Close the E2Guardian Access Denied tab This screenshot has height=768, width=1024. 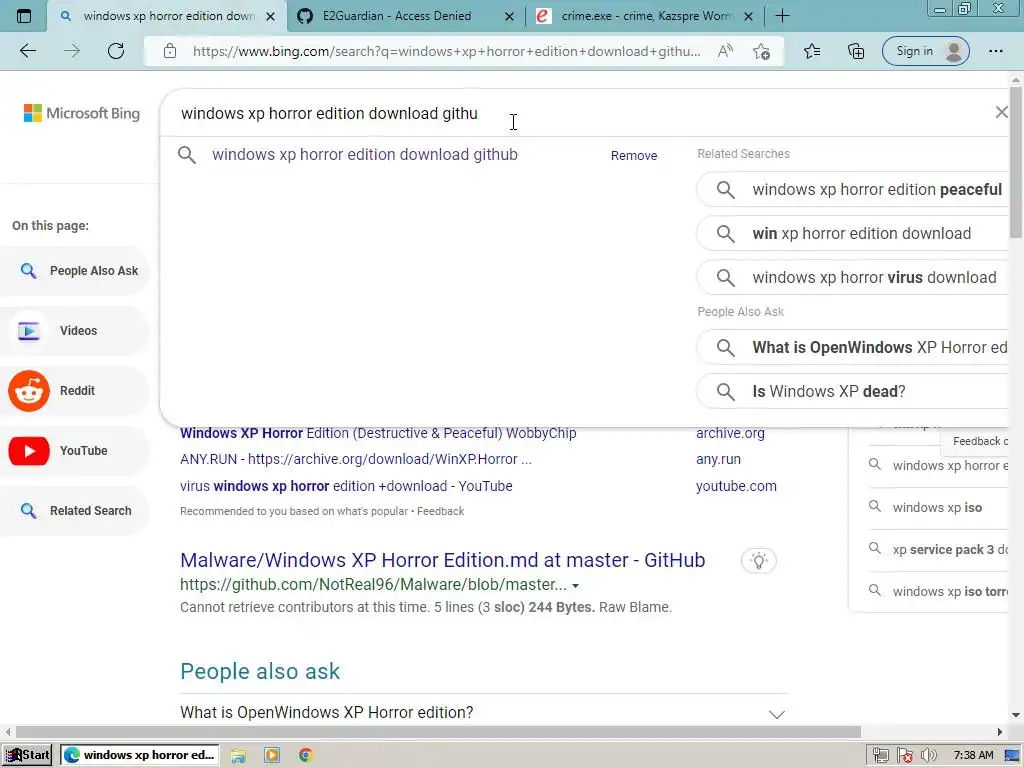[x=509, y=16]
